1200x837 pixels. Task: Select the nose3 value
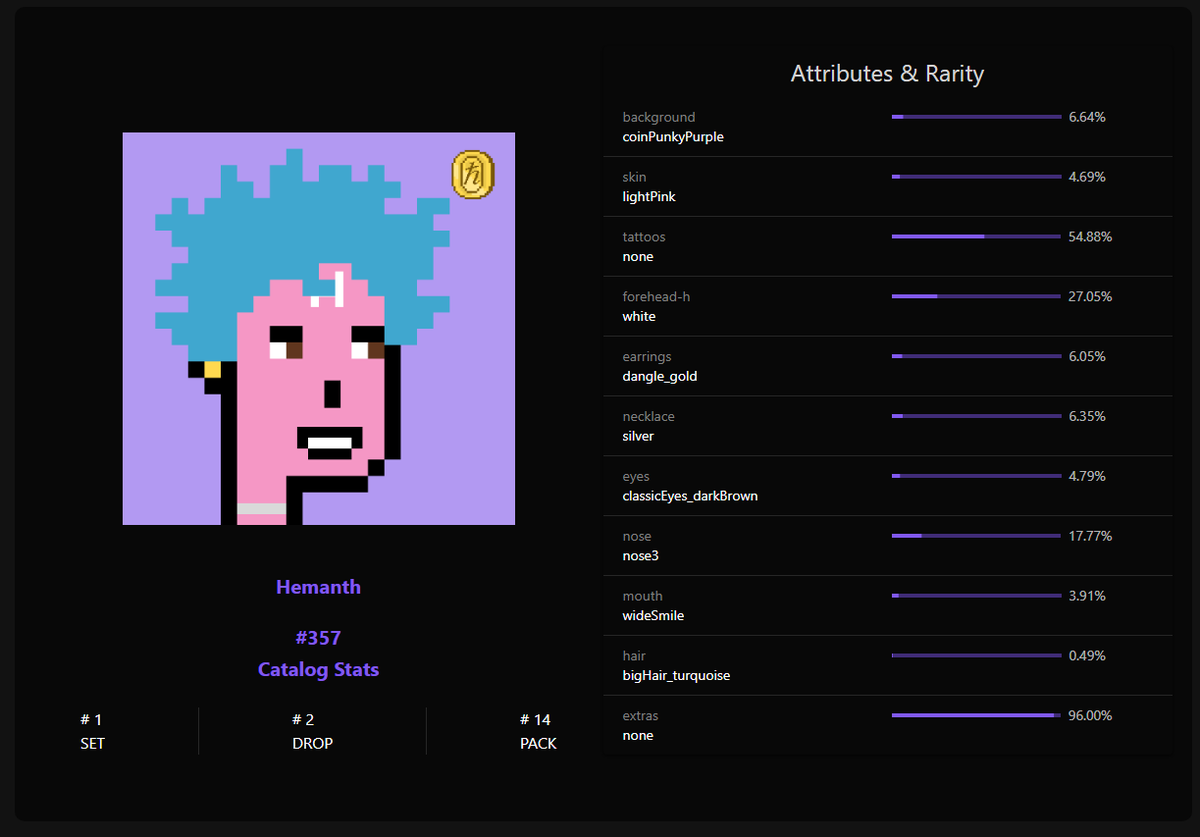point(641,556)
